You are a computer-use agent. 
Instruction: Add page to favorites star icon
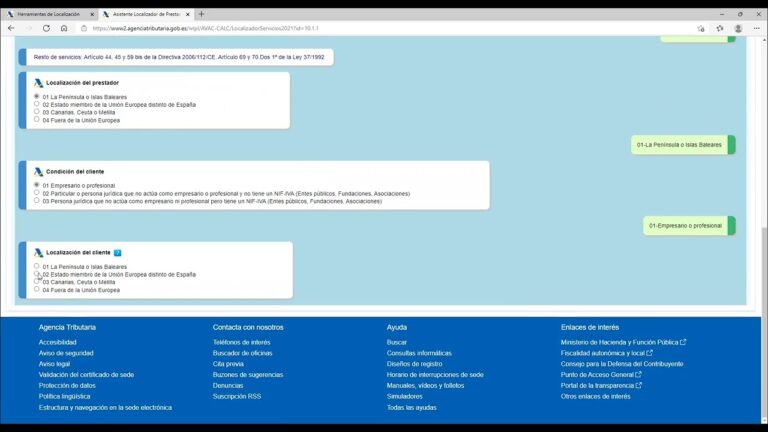(x=701, y=28)
